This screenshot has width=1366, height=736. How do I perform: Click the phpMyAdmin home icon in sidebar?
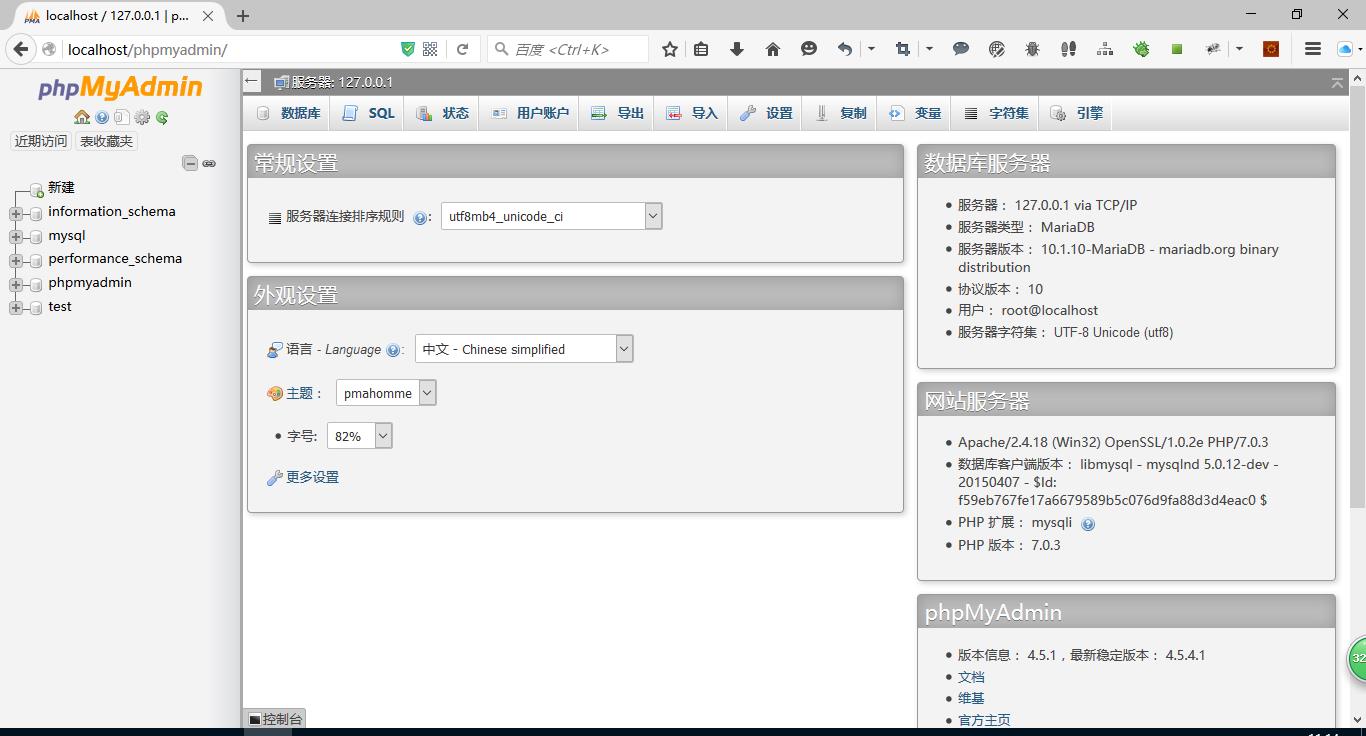click(82, 117)
